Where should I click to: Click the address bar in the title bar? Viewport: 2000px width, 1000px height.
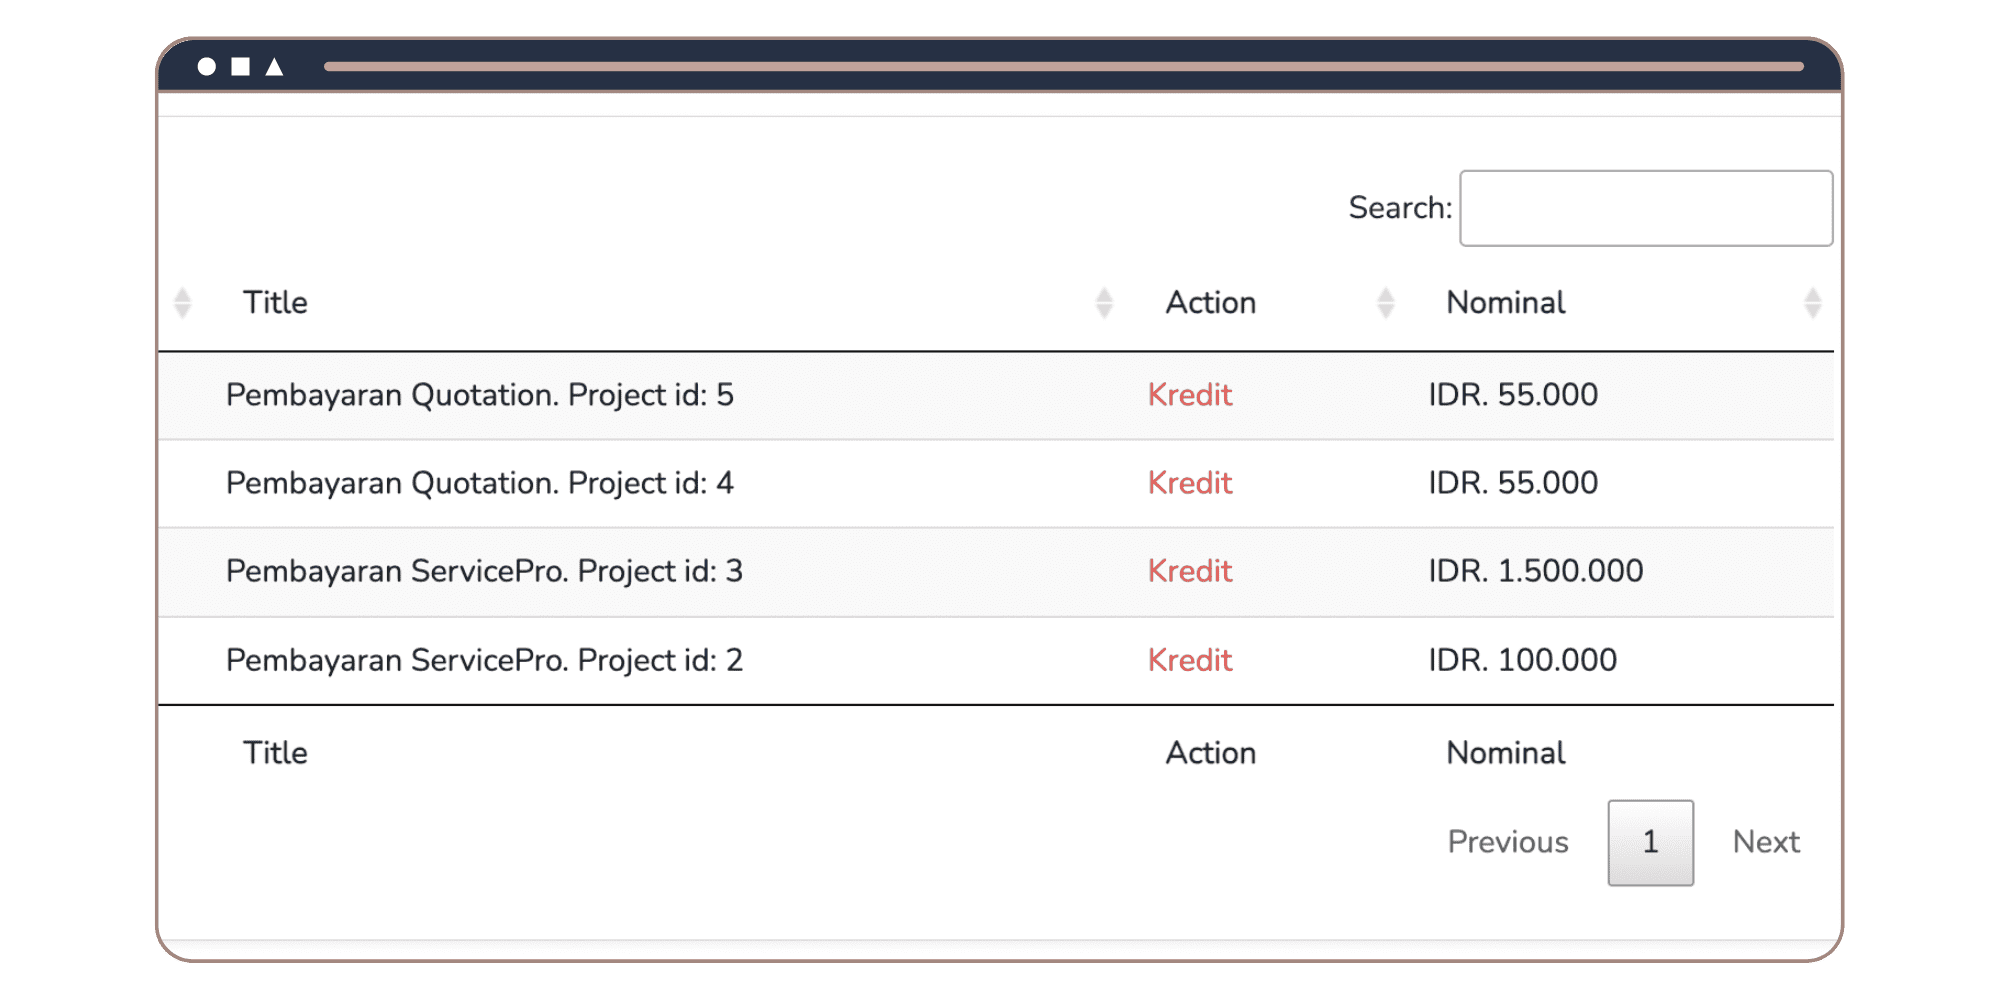[1063, 67]
